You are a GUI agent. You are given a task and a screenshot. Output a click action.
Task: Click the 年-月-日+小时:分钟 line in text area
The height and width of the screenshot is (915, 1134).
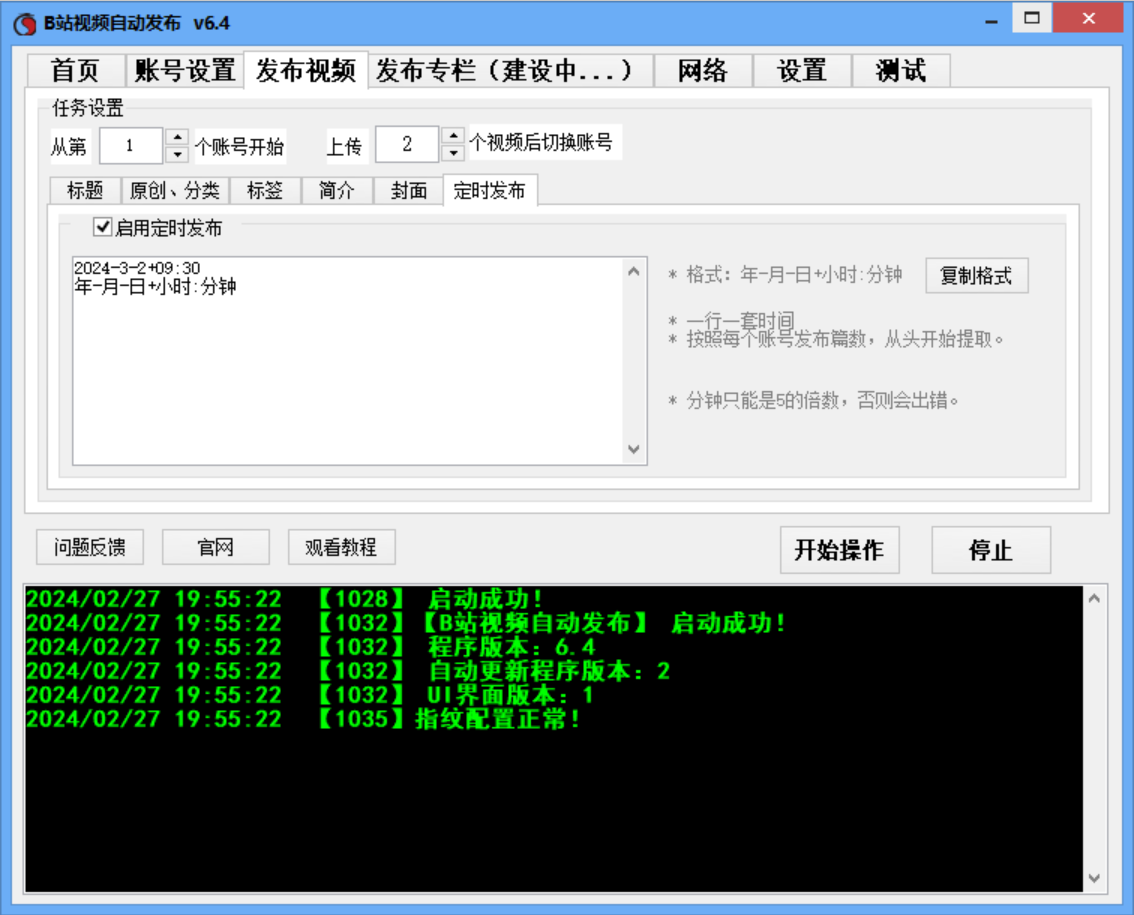click(155, 286)
